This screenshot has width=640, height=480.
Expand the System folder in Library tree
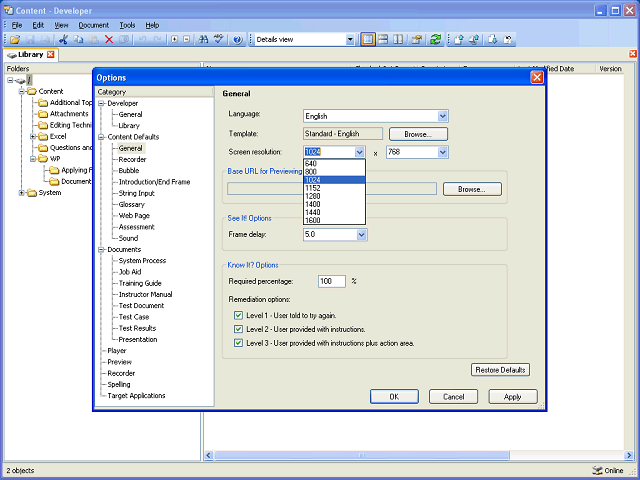pyautogui.click(x=22, y=193)
